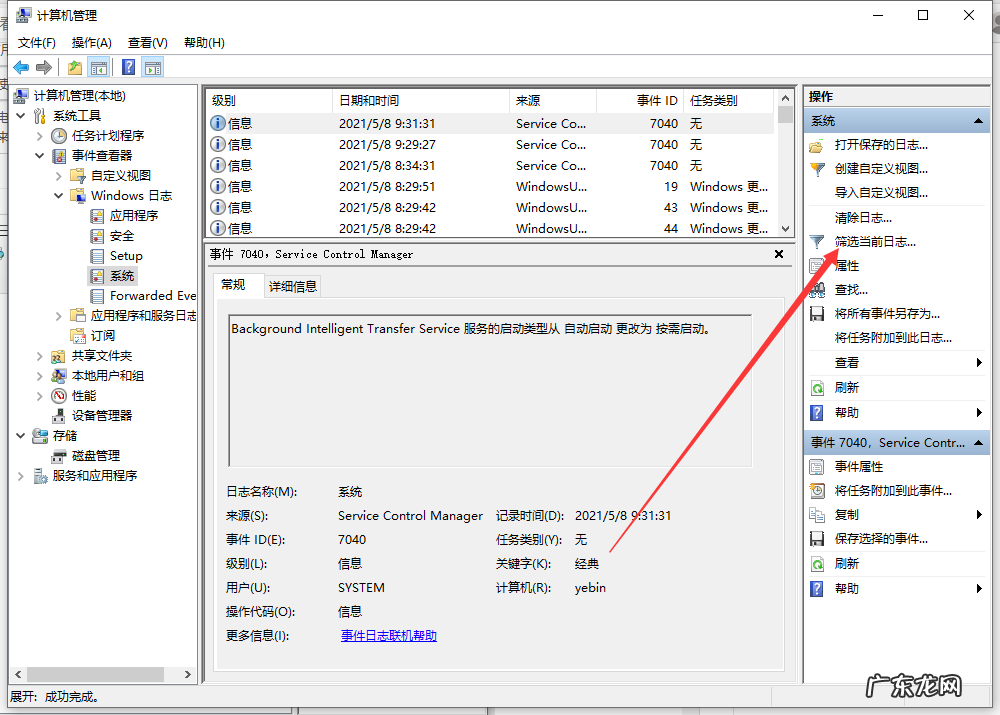Select 事件属性 for event 7040
The width and height of the screenshot is (1000, 715).
[860, 466]
